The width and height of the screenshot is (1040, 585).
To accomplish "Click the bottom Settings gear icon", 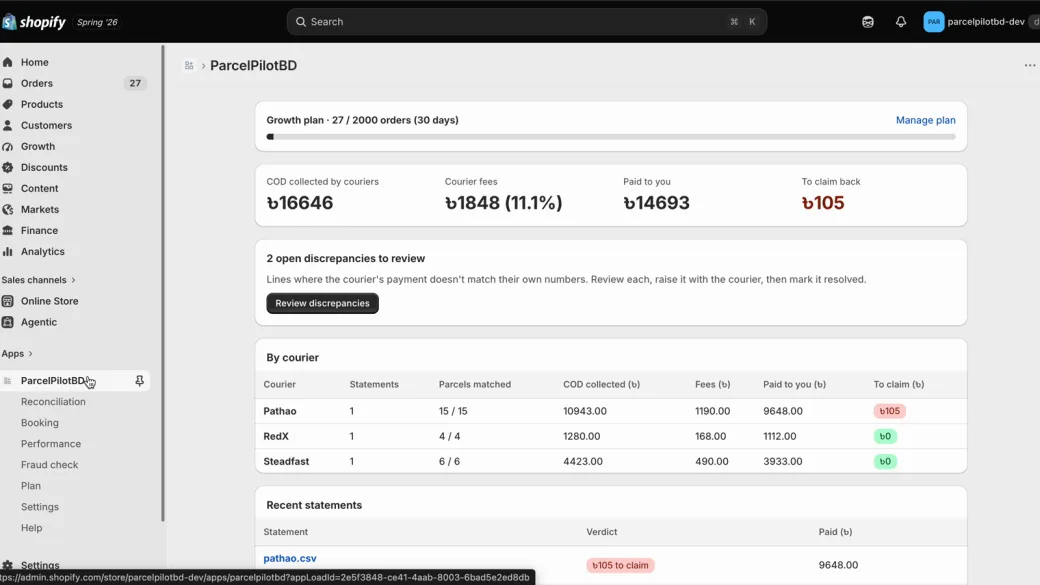I will (x=8, y=565).
